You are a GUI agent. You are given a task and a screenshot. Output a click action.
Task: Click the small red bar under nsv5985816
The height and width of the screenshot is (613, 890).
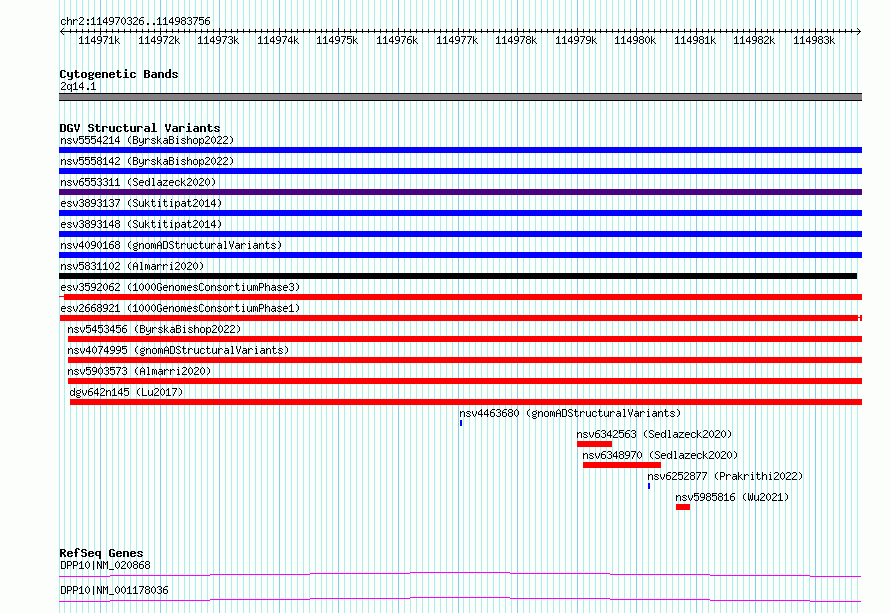[x=683, y=507]
